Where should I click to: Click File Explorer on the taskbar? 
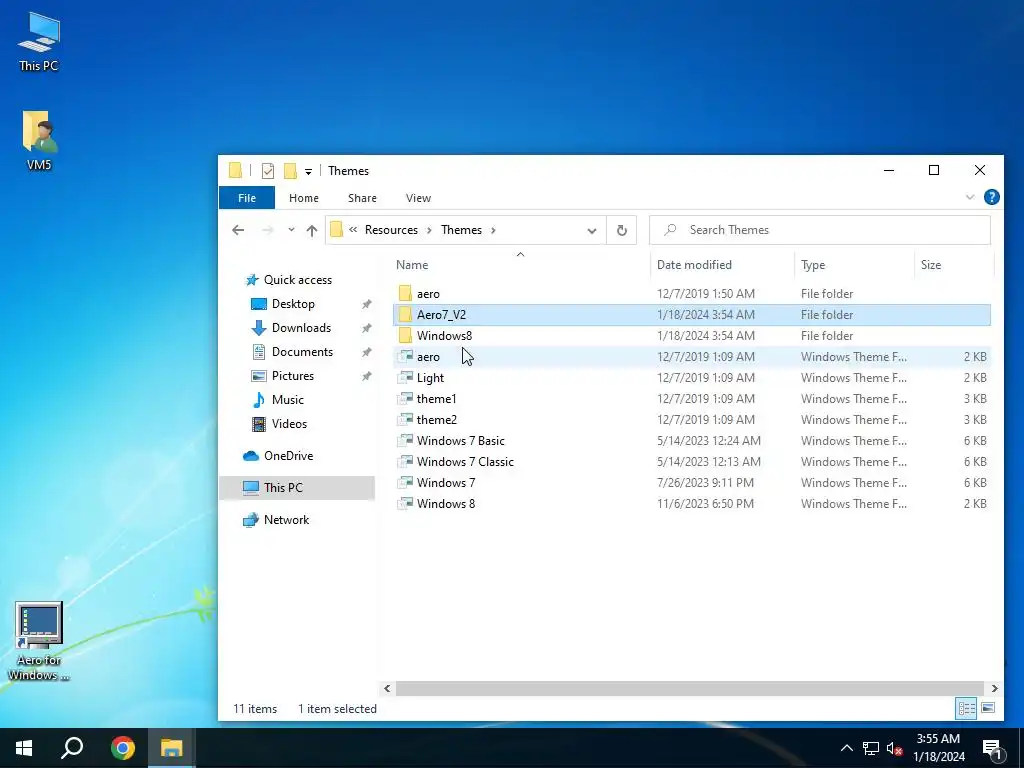pos(171,748)
